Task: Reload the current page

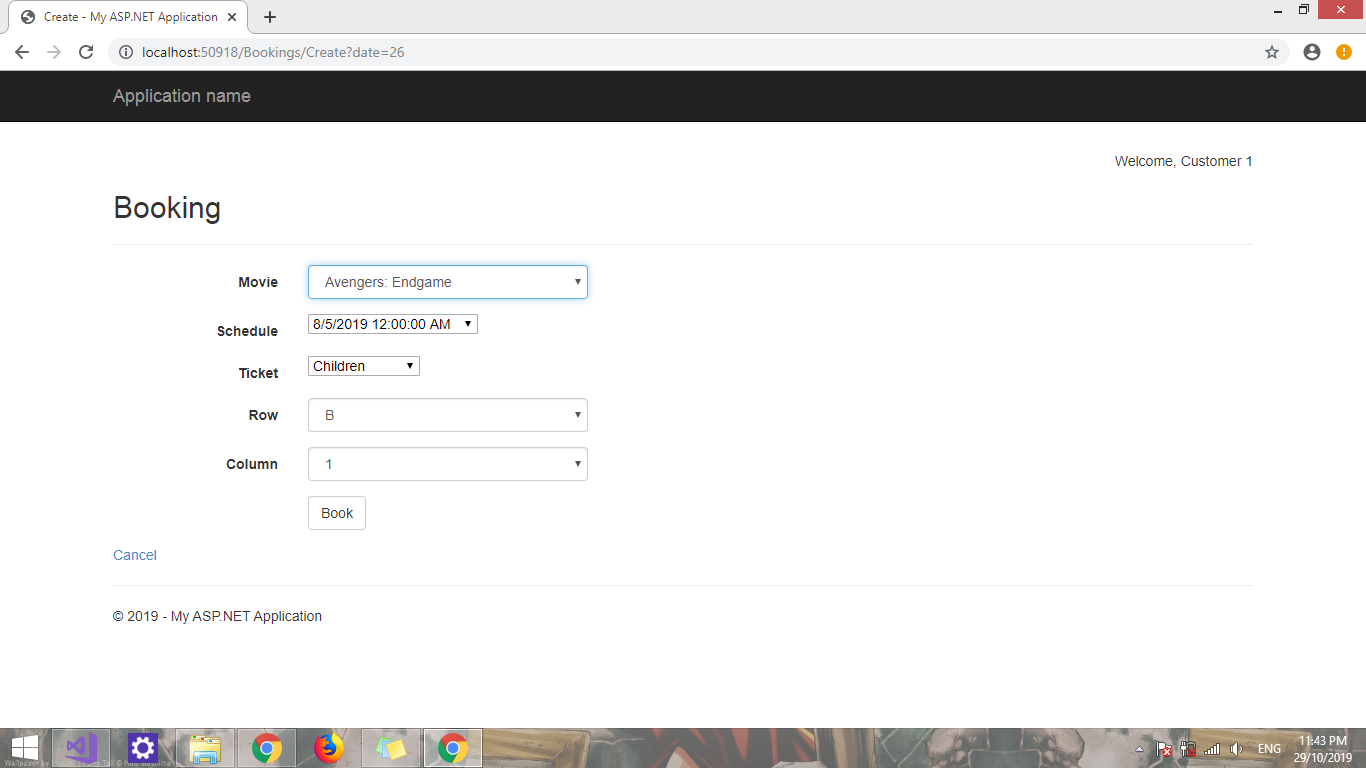Action: pos(84,51)
